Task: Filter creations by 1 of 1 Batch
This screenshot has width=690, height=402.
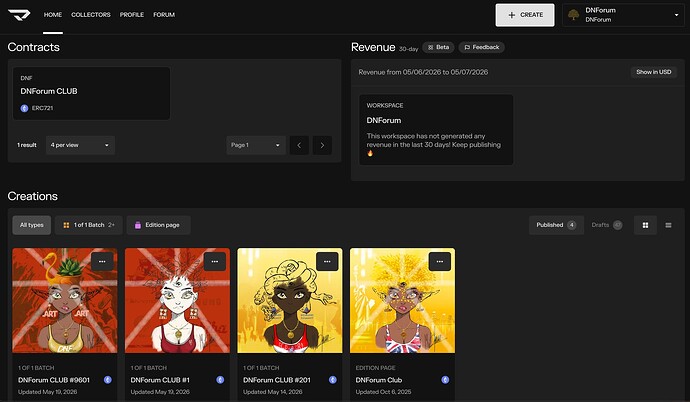Action: 89,225
